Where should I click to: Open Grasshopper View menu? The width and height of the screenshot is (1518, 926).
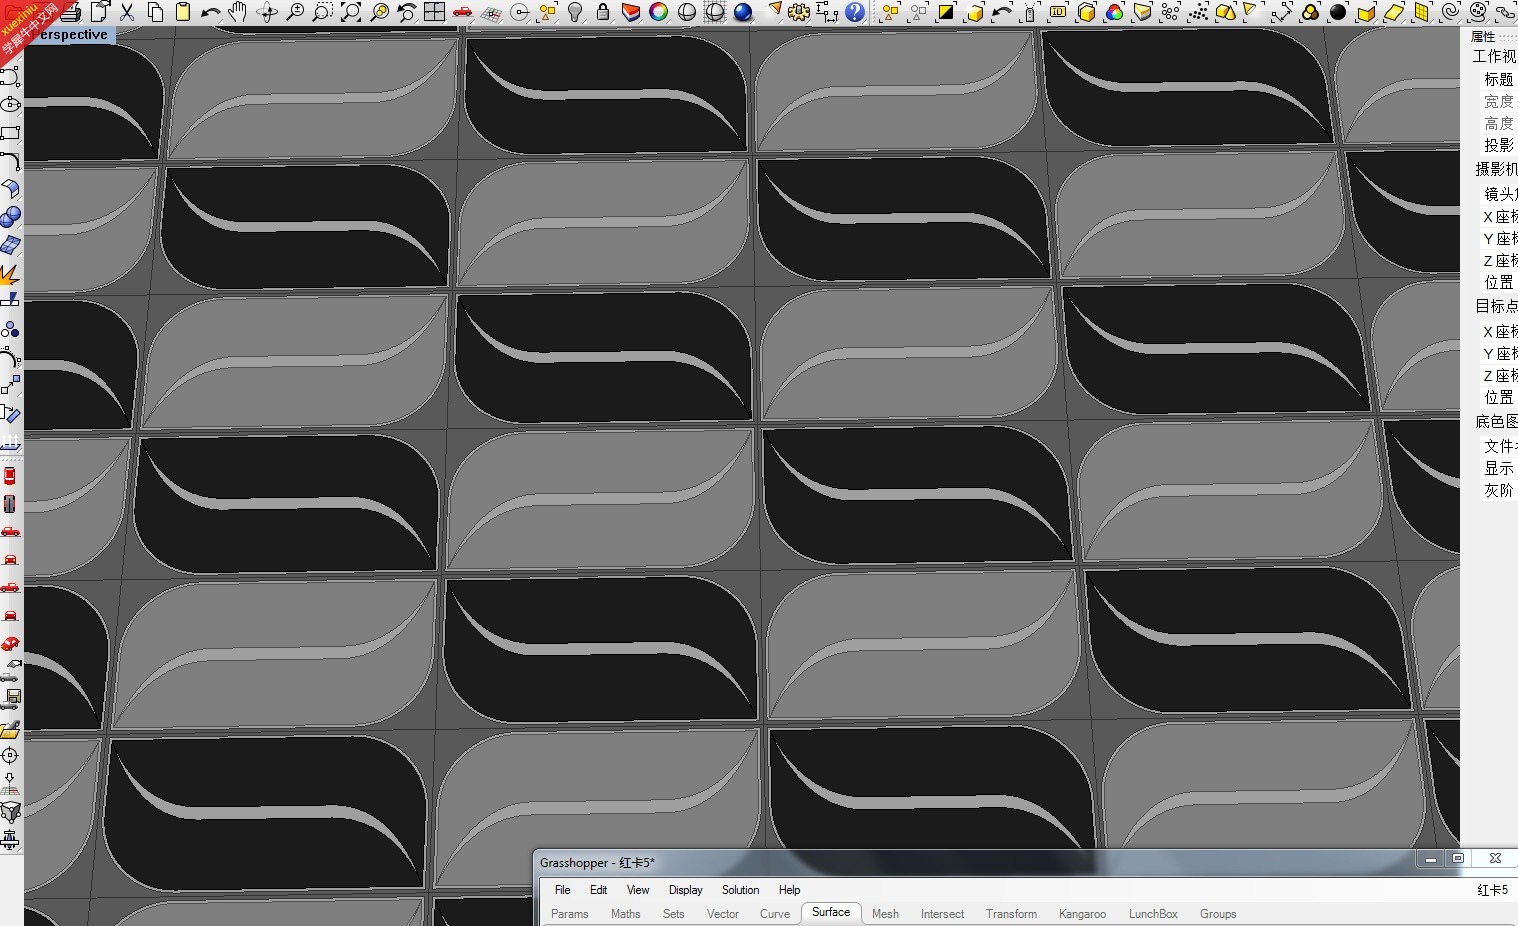[638, 890]
